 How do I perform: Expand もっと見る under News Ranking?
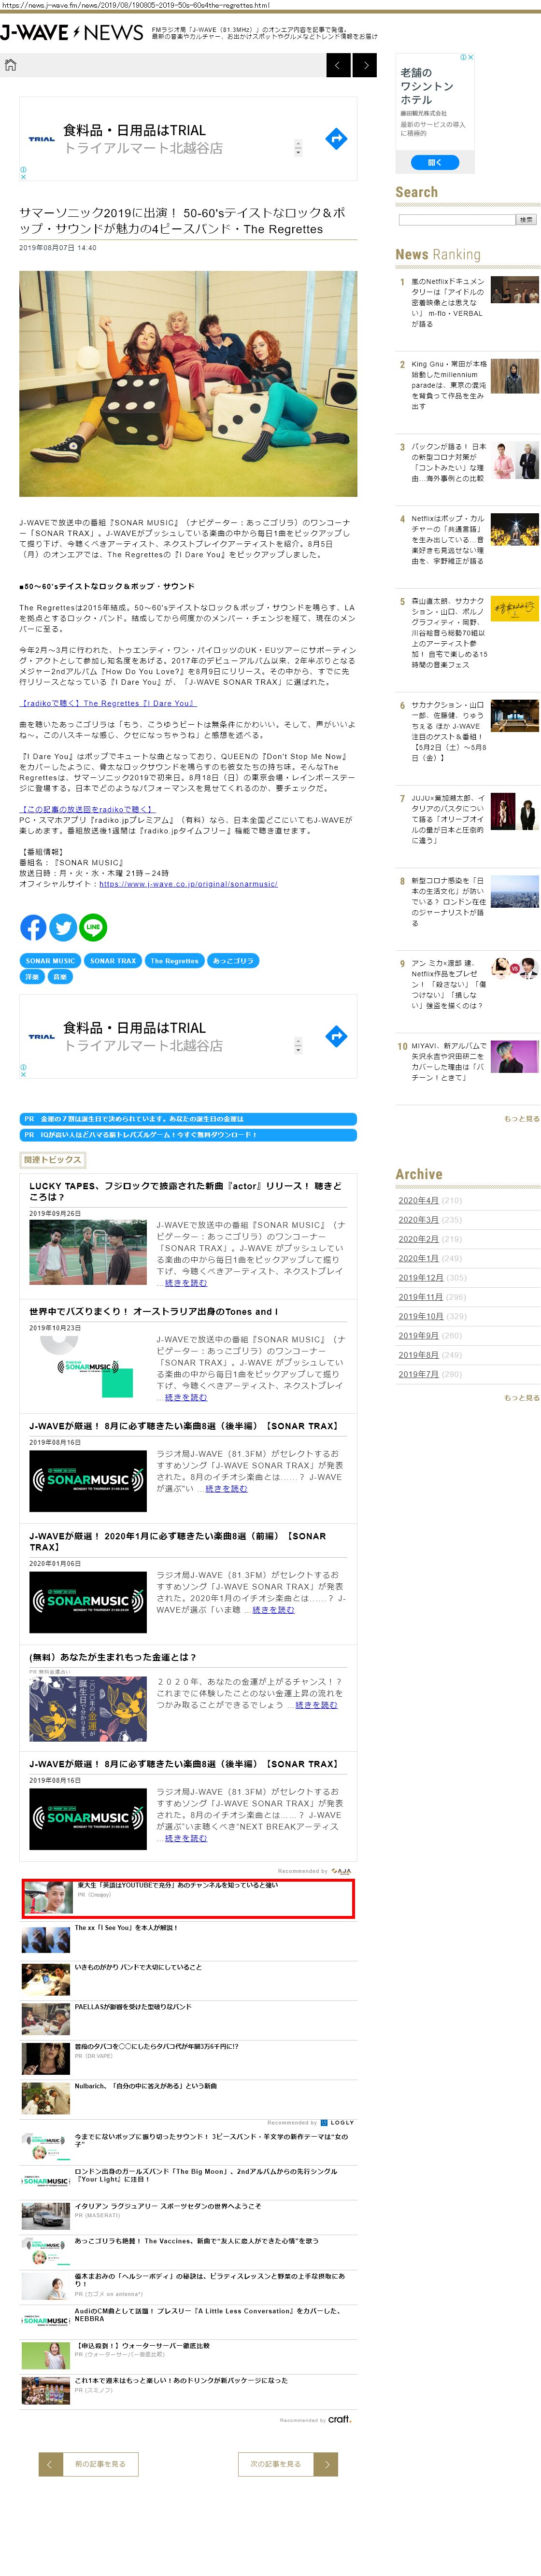click(520, 1118)
